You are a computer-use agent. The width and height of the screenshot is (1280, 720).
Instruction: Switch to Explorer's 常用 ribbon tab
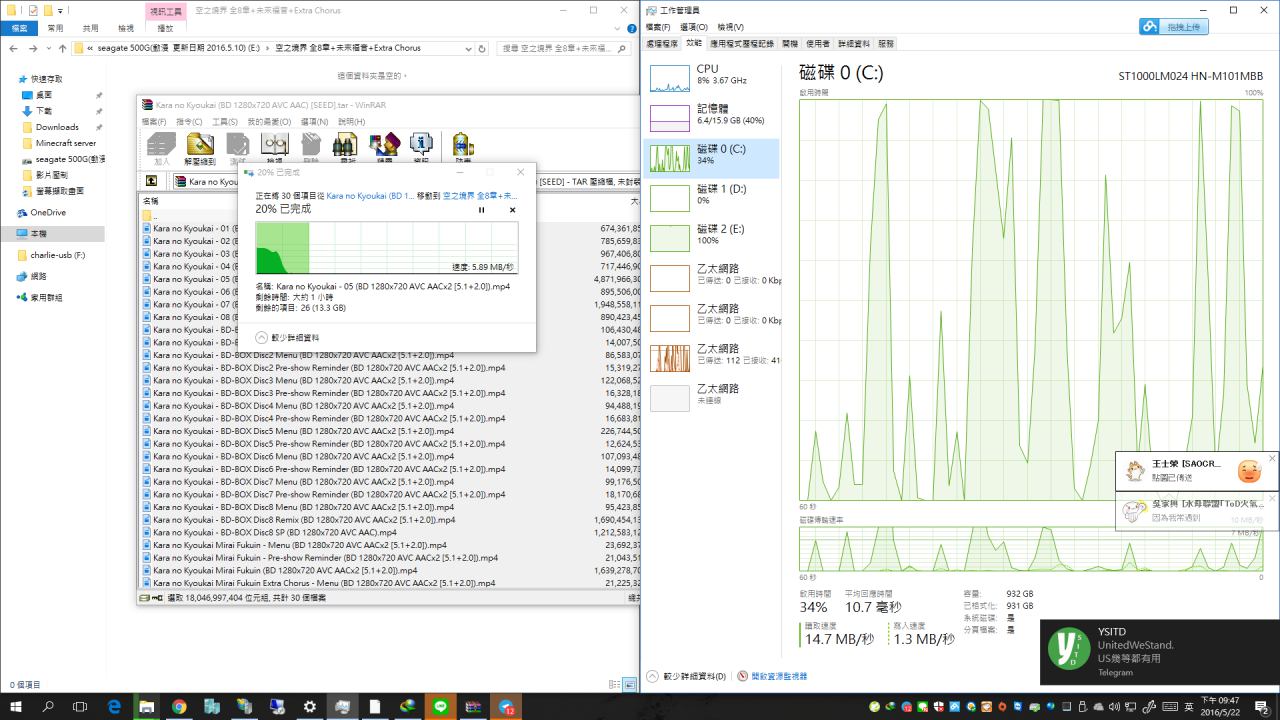55,29
